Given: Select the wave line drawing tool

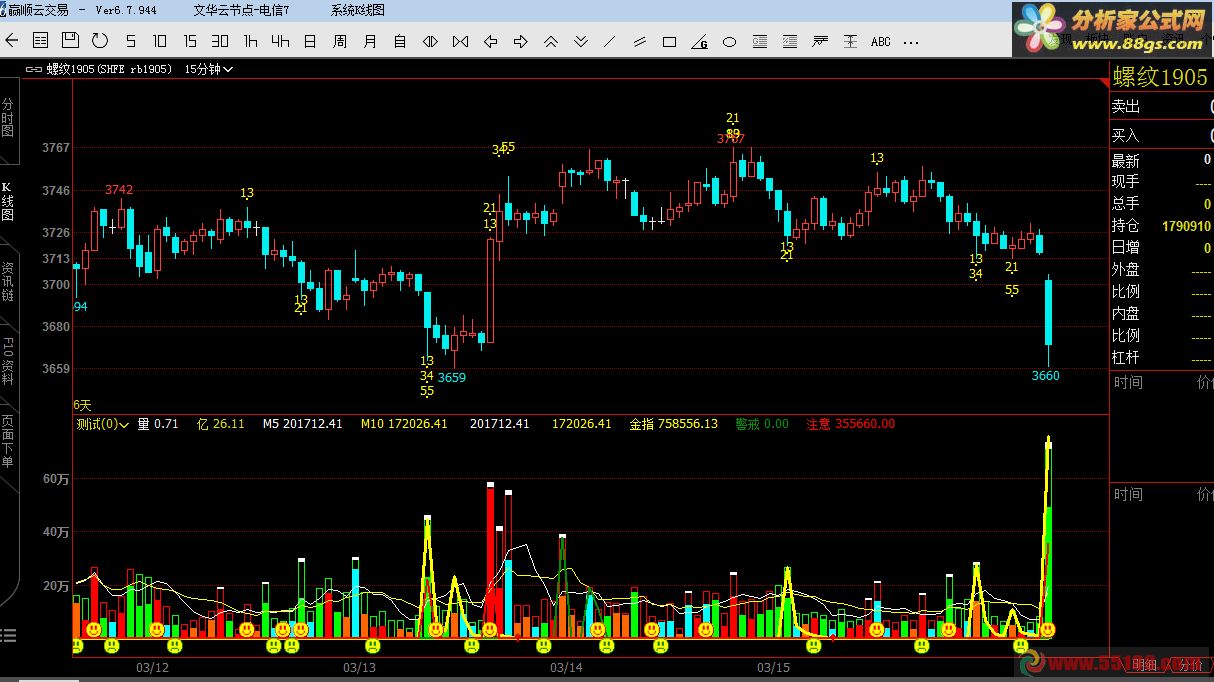Looking at the screenshot, I should 820,41.
